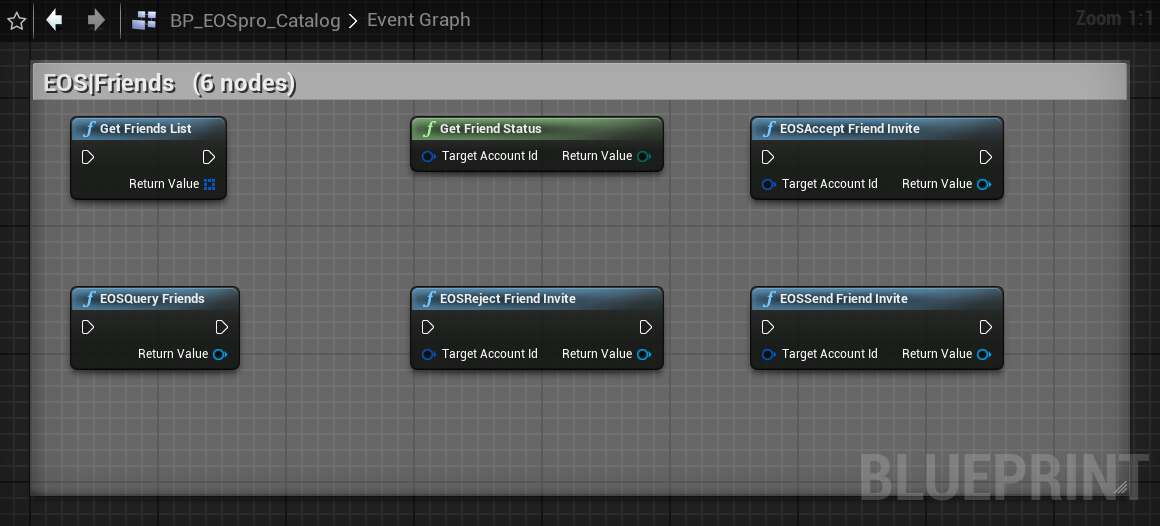The width and height of the screenshot is (1160, 526).
Task: Click Get Friend Status Target Account Id pin
Action: pos(428,156)
